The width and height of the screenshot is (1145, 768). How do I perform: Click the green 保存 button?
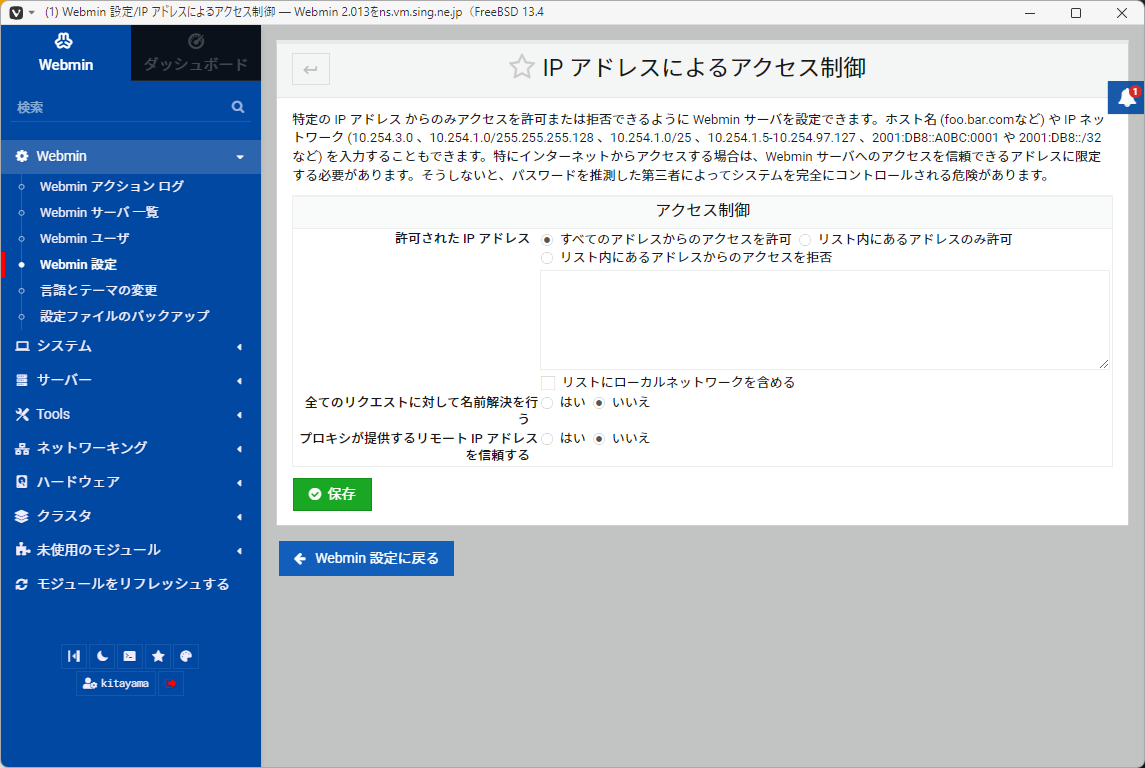[x=332, y=494]
